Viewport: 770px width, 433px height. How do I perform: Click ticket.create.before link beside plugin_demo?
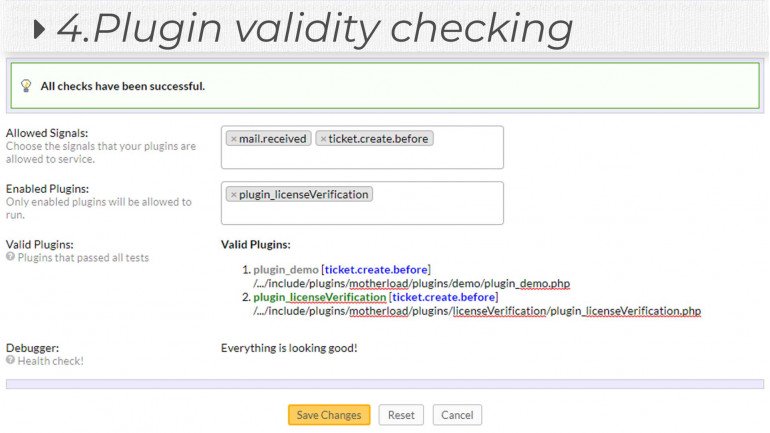[x=376, y=270]
